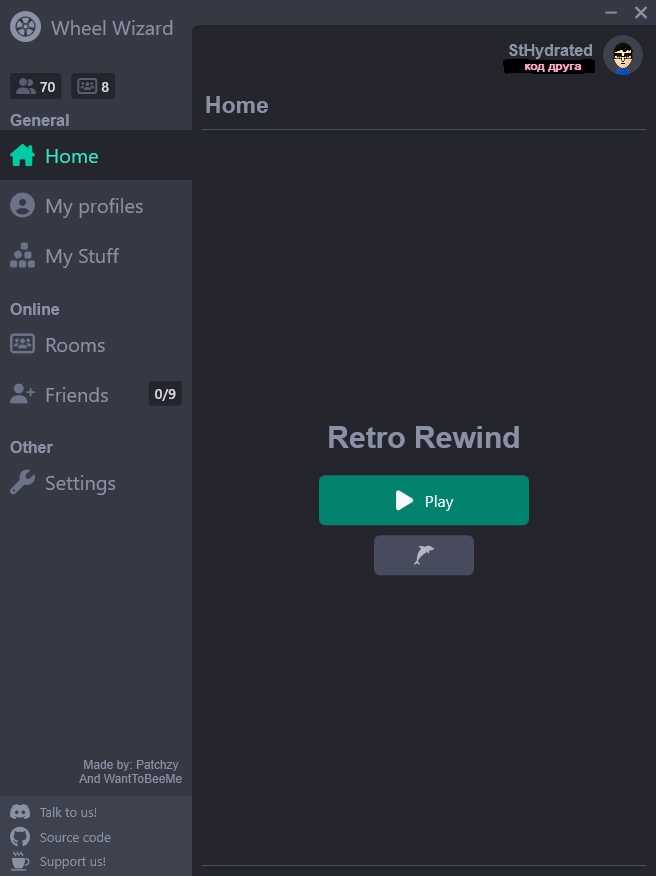Click the Mii avatar profile picture

pos(623,57)
